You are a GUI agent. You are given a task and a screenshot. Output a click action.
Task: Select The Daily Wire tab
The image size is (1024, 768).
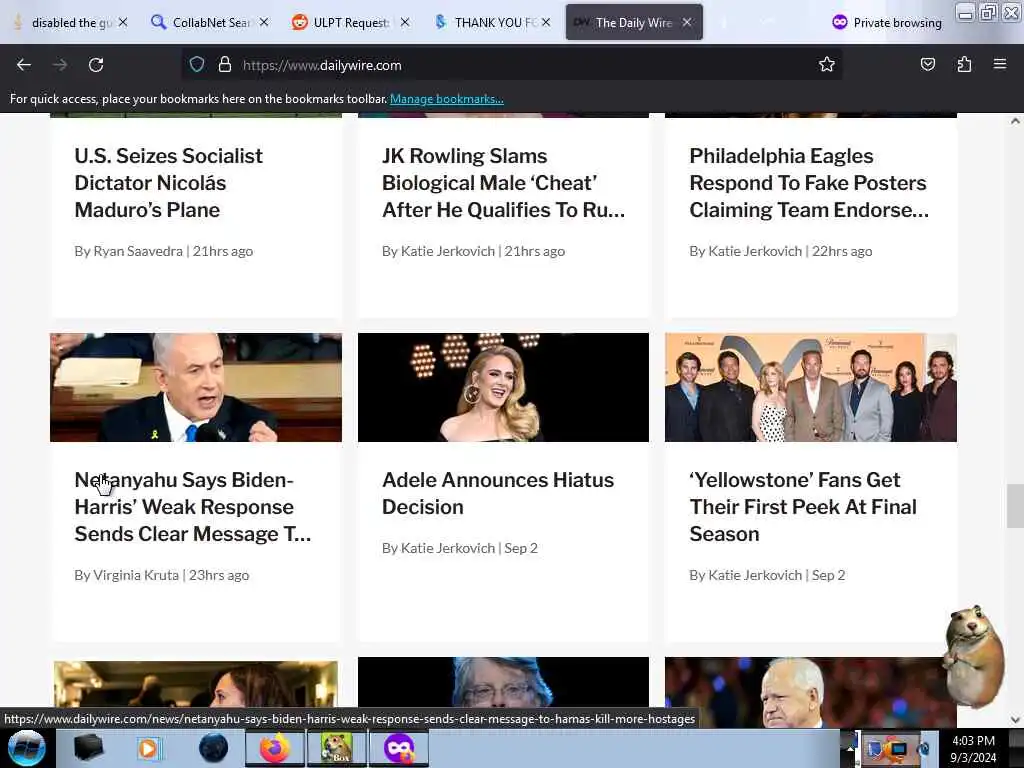click(x=632, y=22)
